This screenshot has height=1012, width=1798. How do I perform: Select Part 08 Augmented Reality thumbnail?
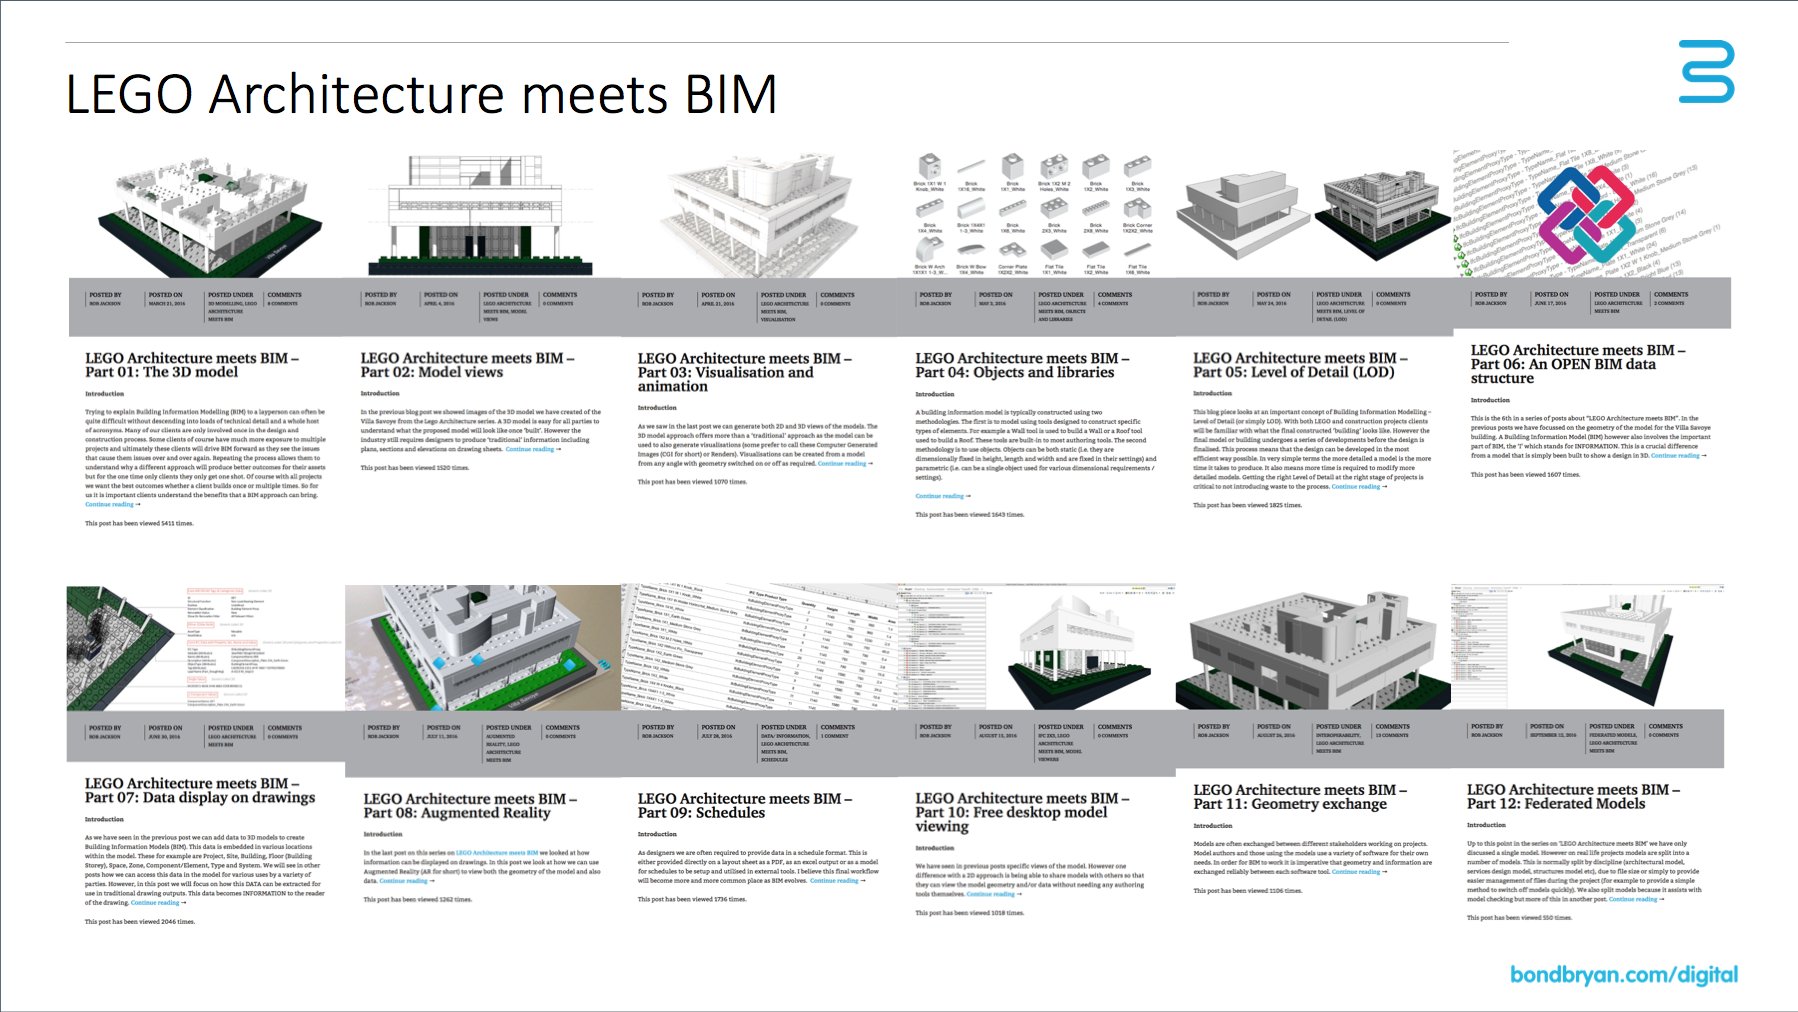(x=483, y=647)
